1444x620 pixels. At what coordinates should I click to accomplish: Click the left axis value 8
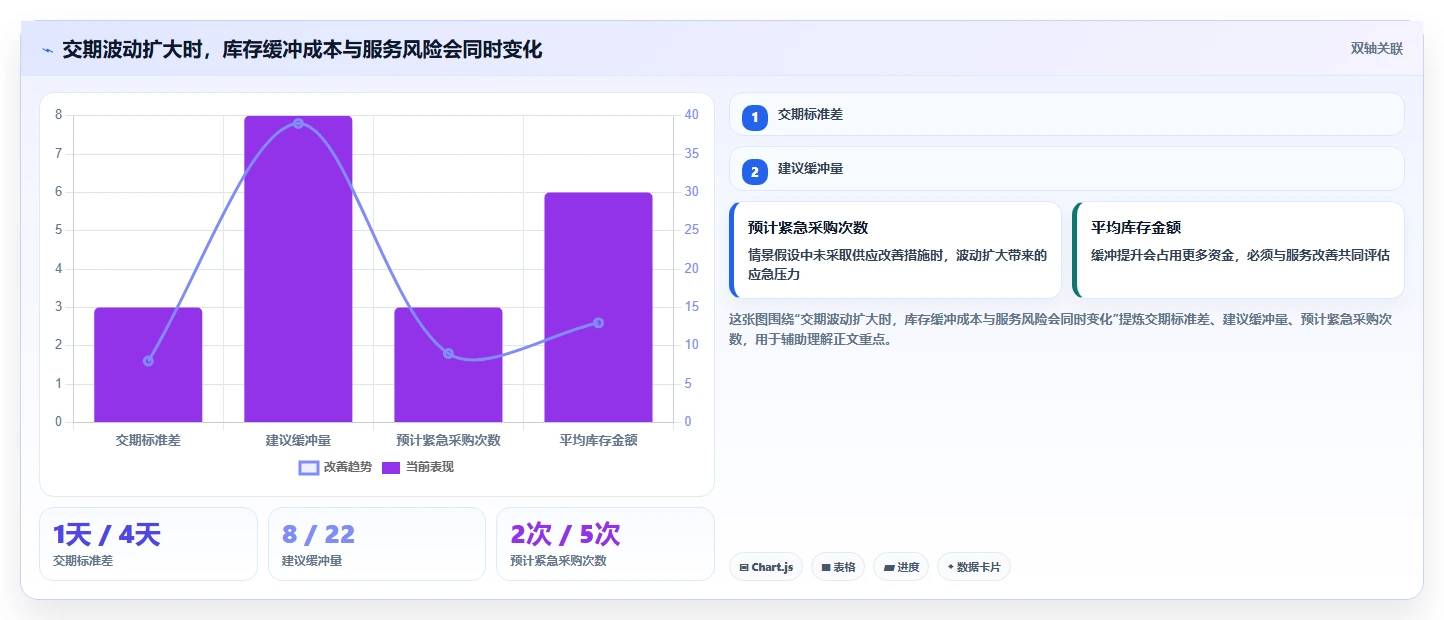click(58, 115)
